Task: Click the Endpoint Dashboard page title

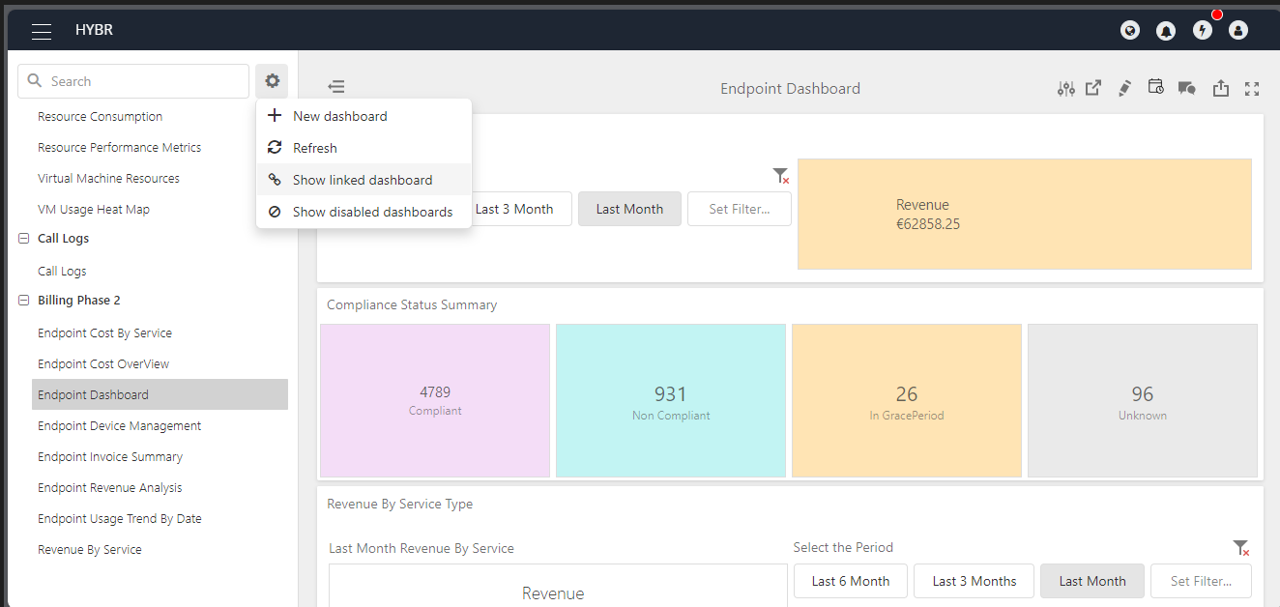Action: coord(790,89)
